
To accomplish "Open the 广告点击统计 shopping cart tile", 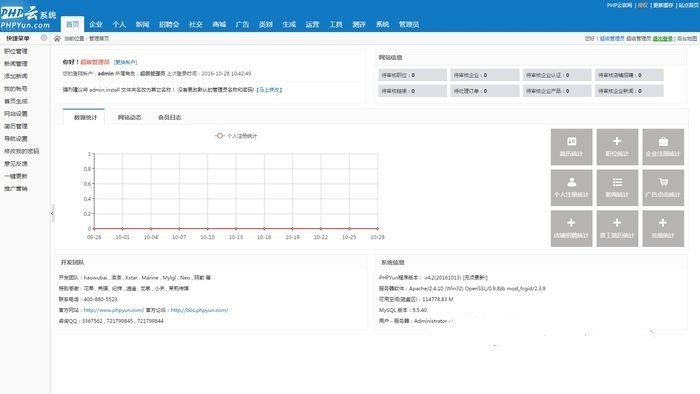I will tap(663, 188).
